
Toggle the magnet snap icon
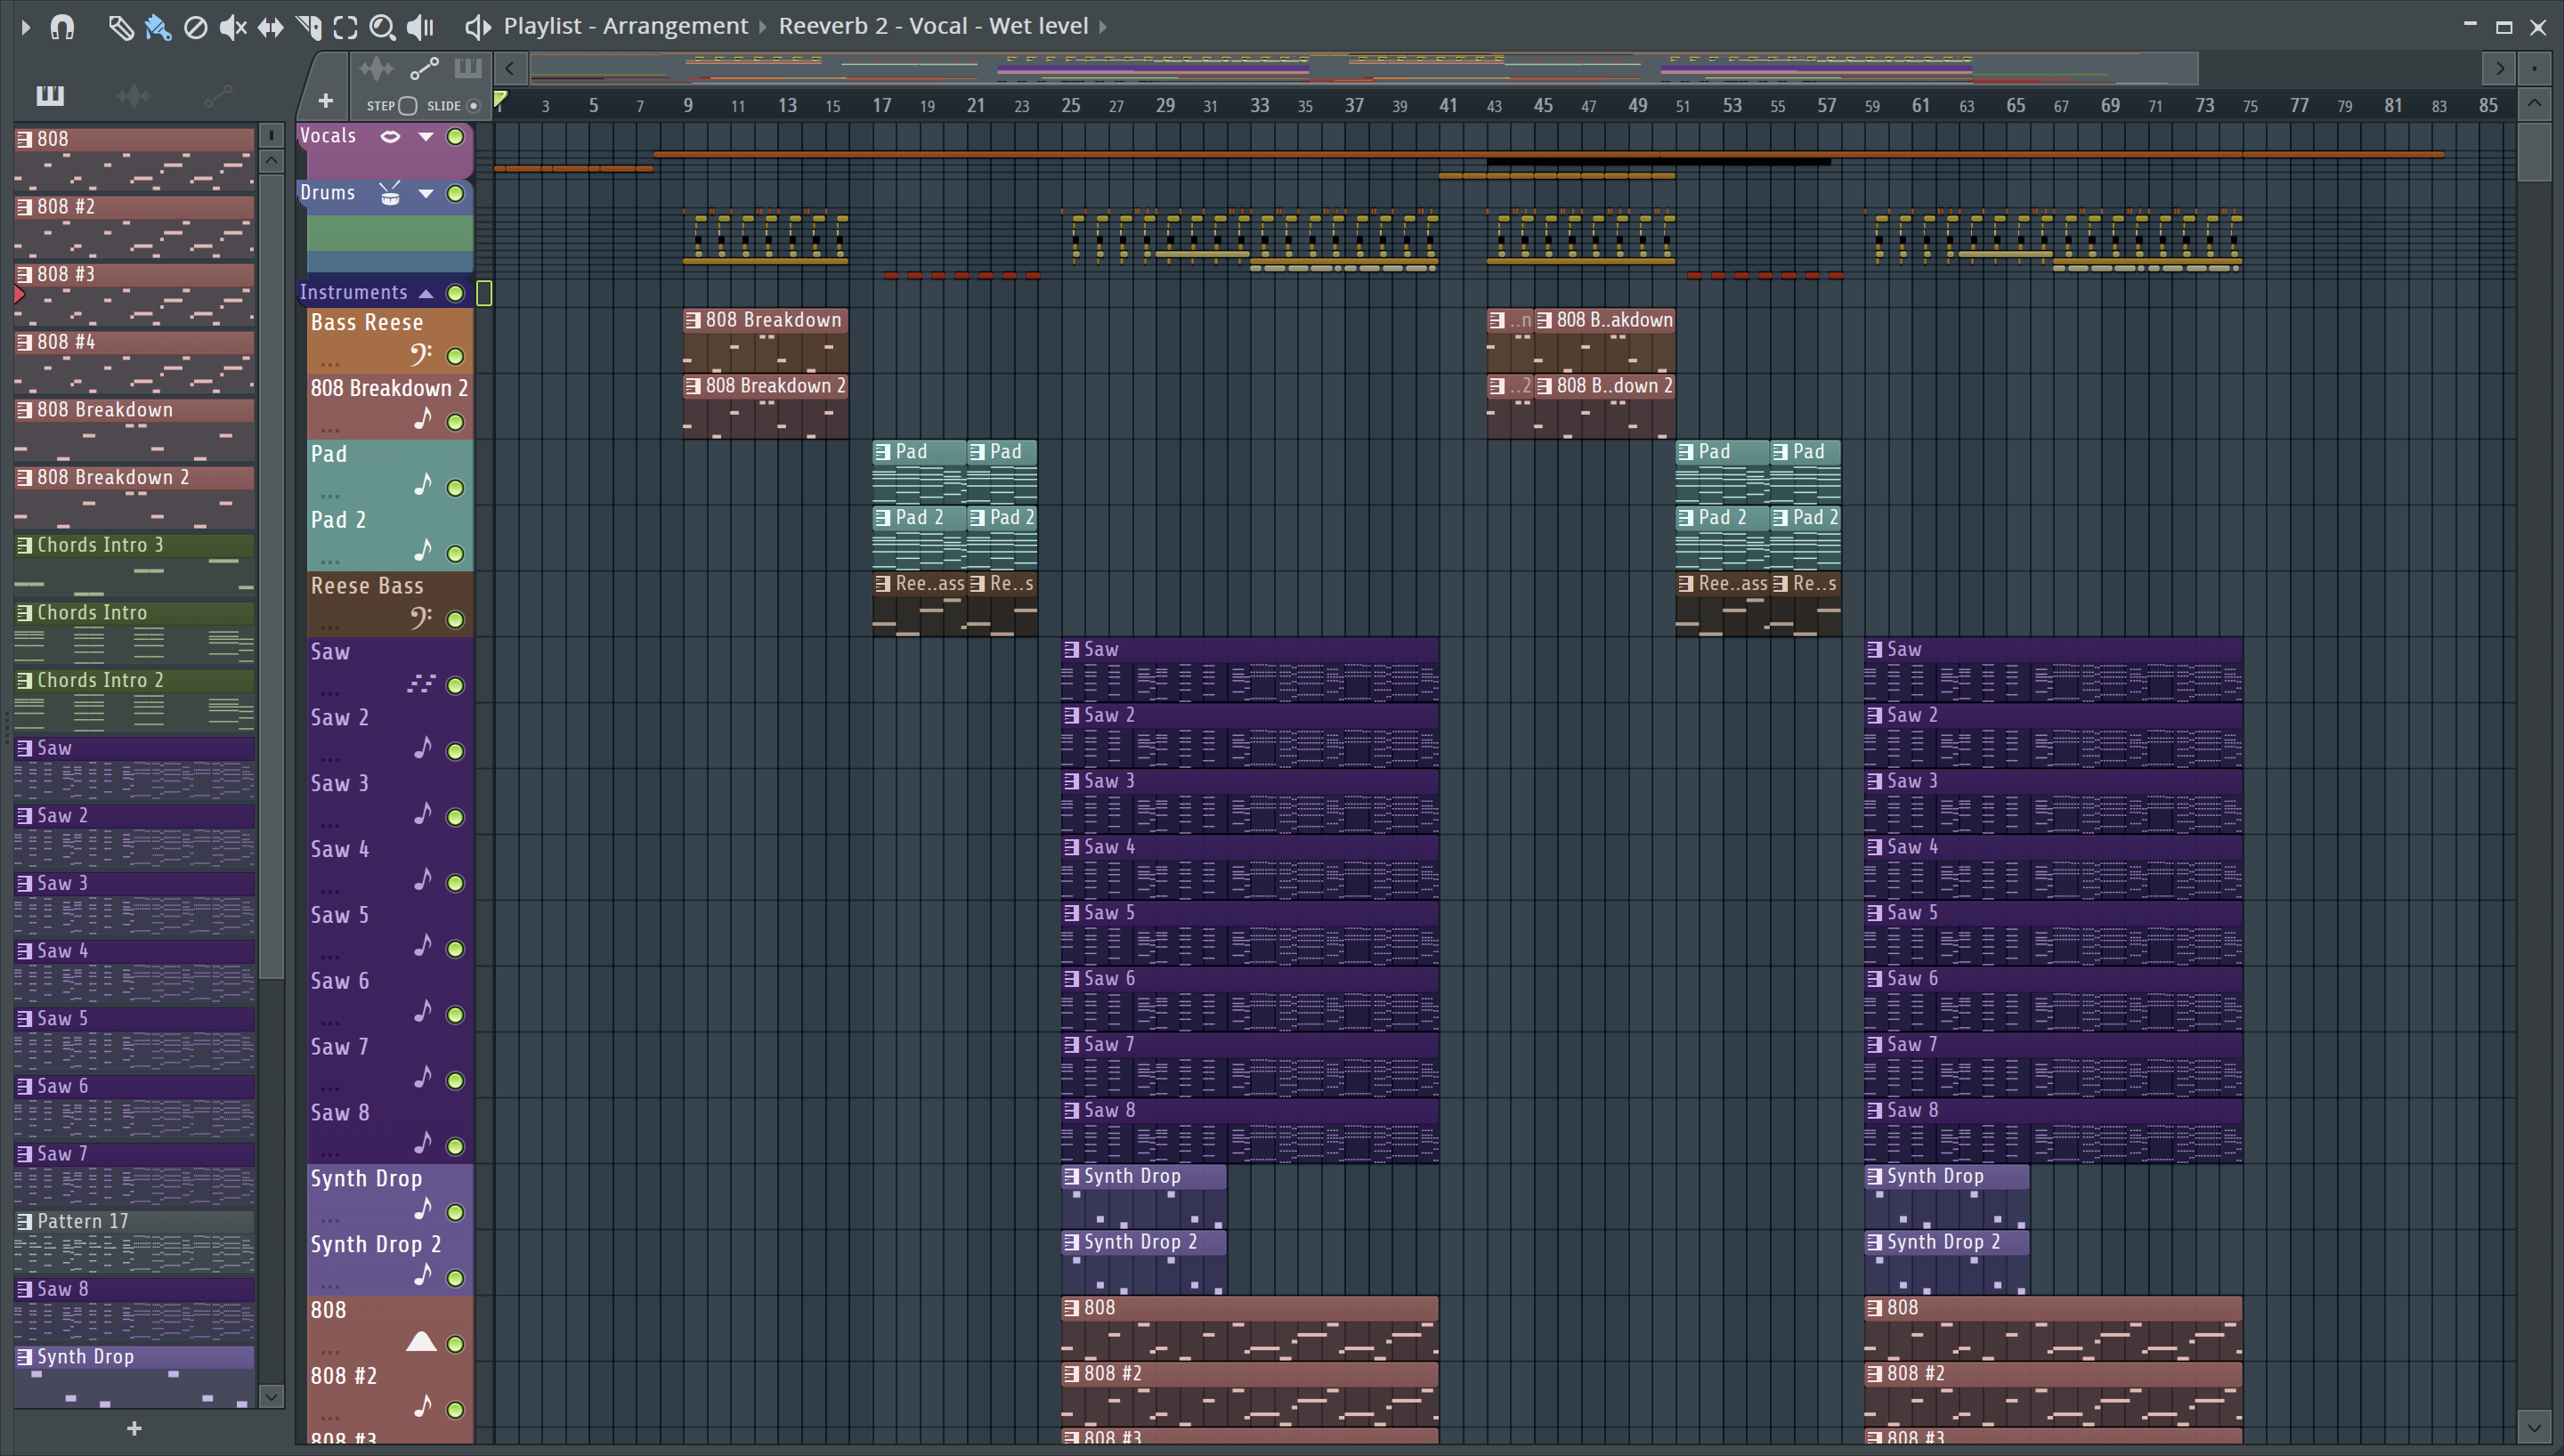[x=62, y=27]
